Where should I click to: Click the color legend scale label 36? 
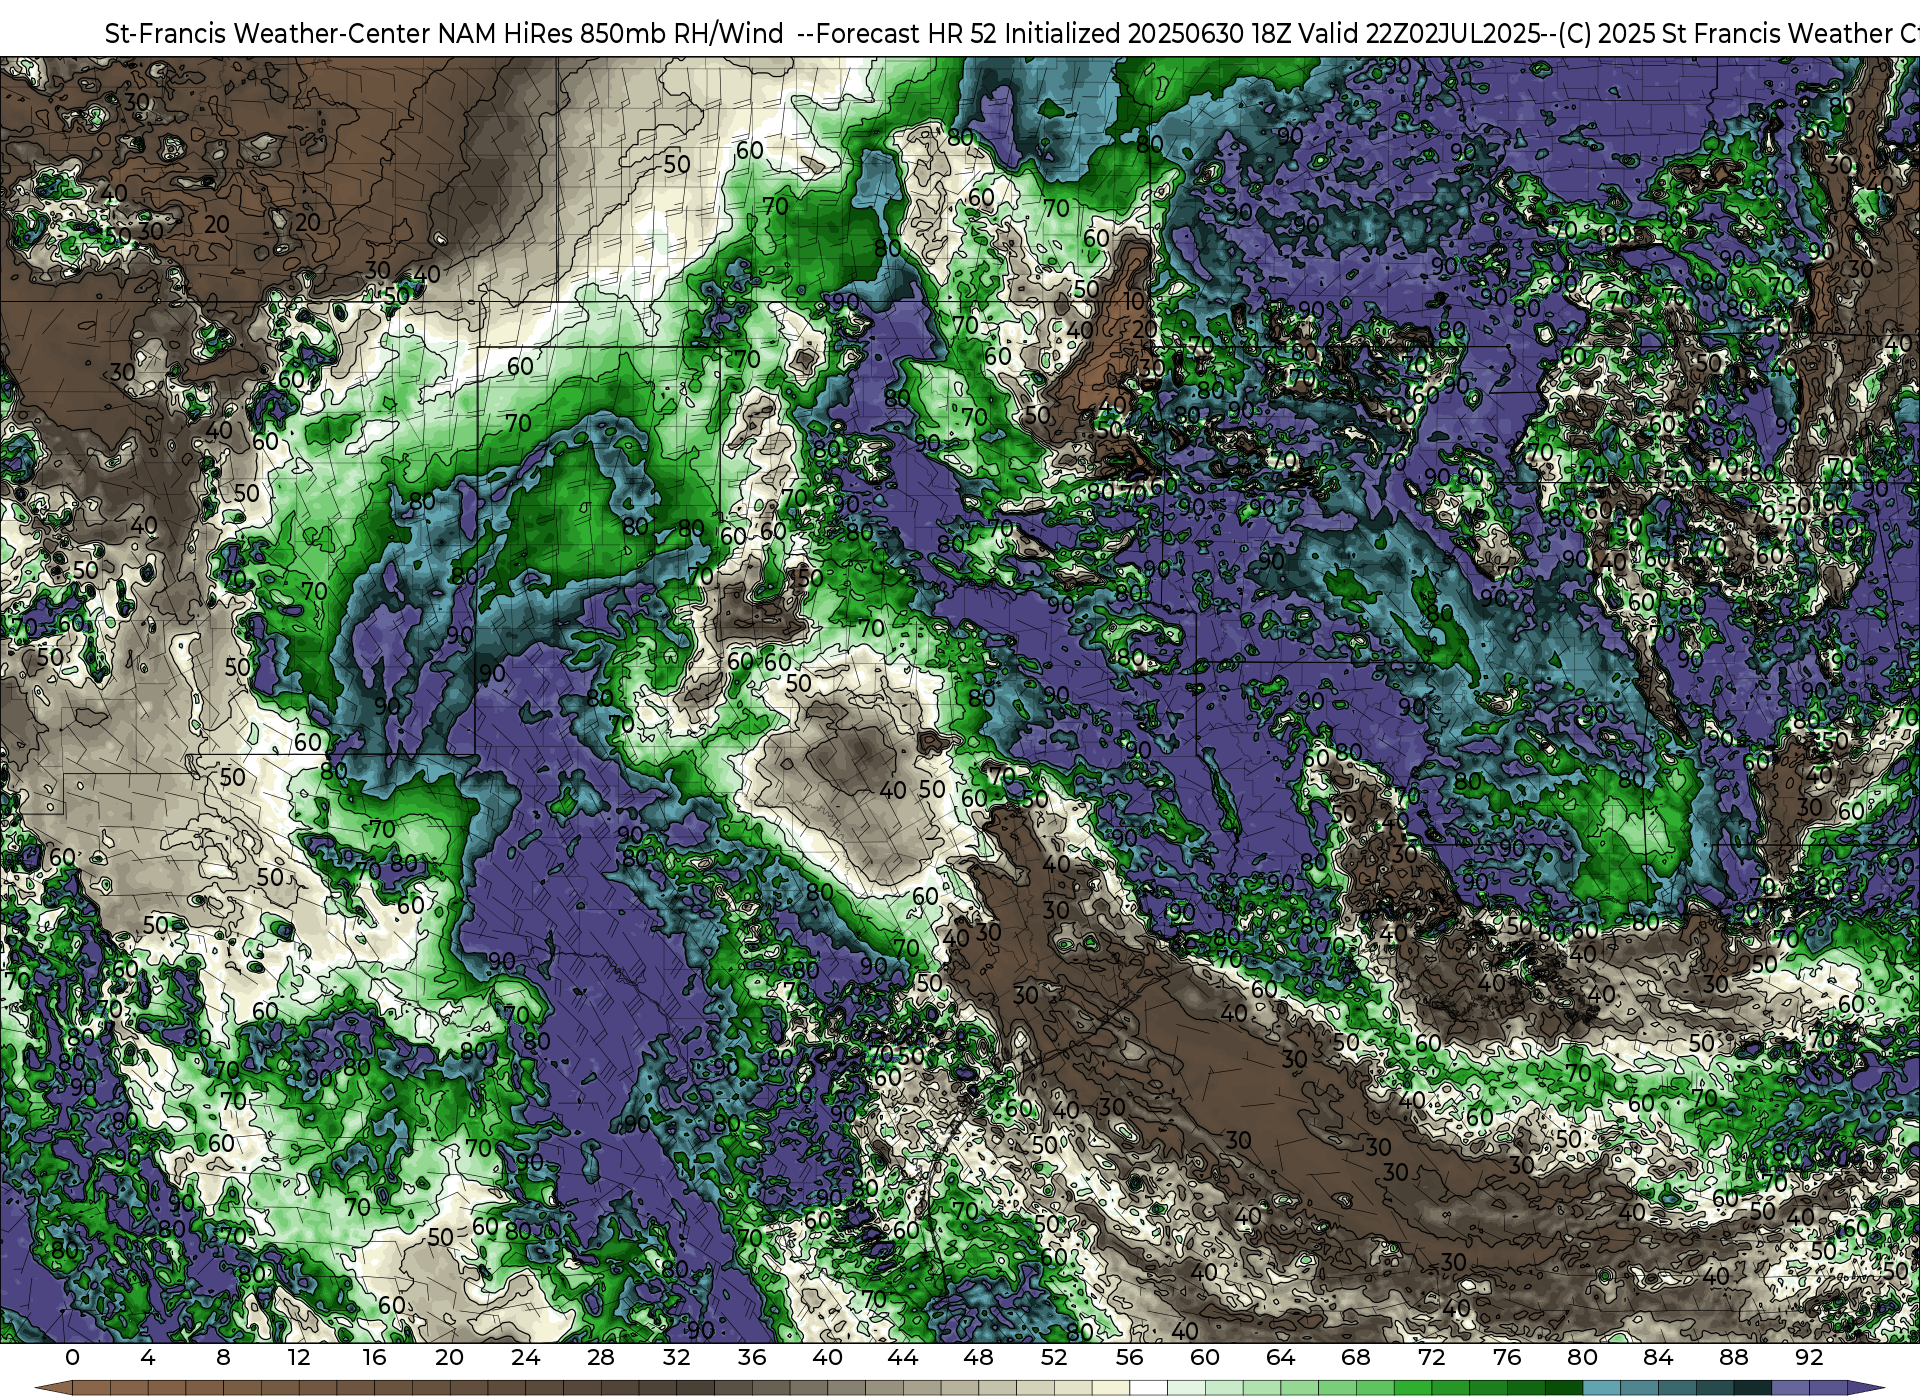pyautogui.click(x=752, y=1357)
